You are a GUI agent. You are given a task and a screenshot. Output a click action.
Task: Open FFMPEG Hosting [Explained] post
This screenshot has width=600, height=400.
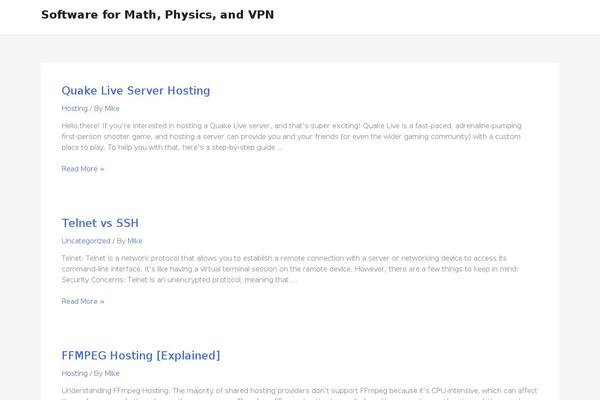tap(140, 355)
